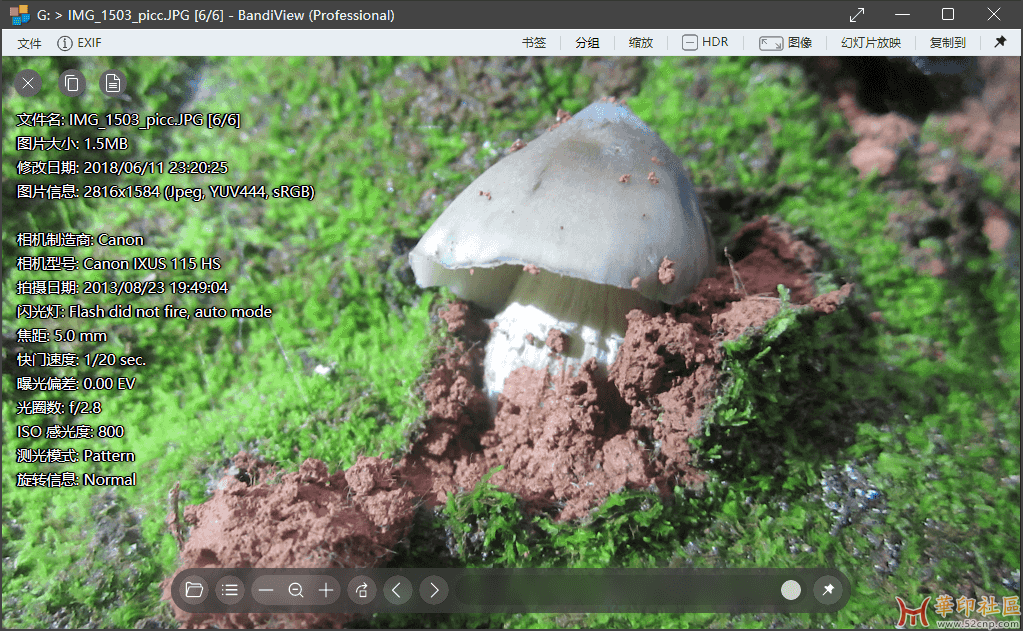Click the 焦距: 5.0 mm line
This screenshot has width=1023, height=631.
click(61, 336)
